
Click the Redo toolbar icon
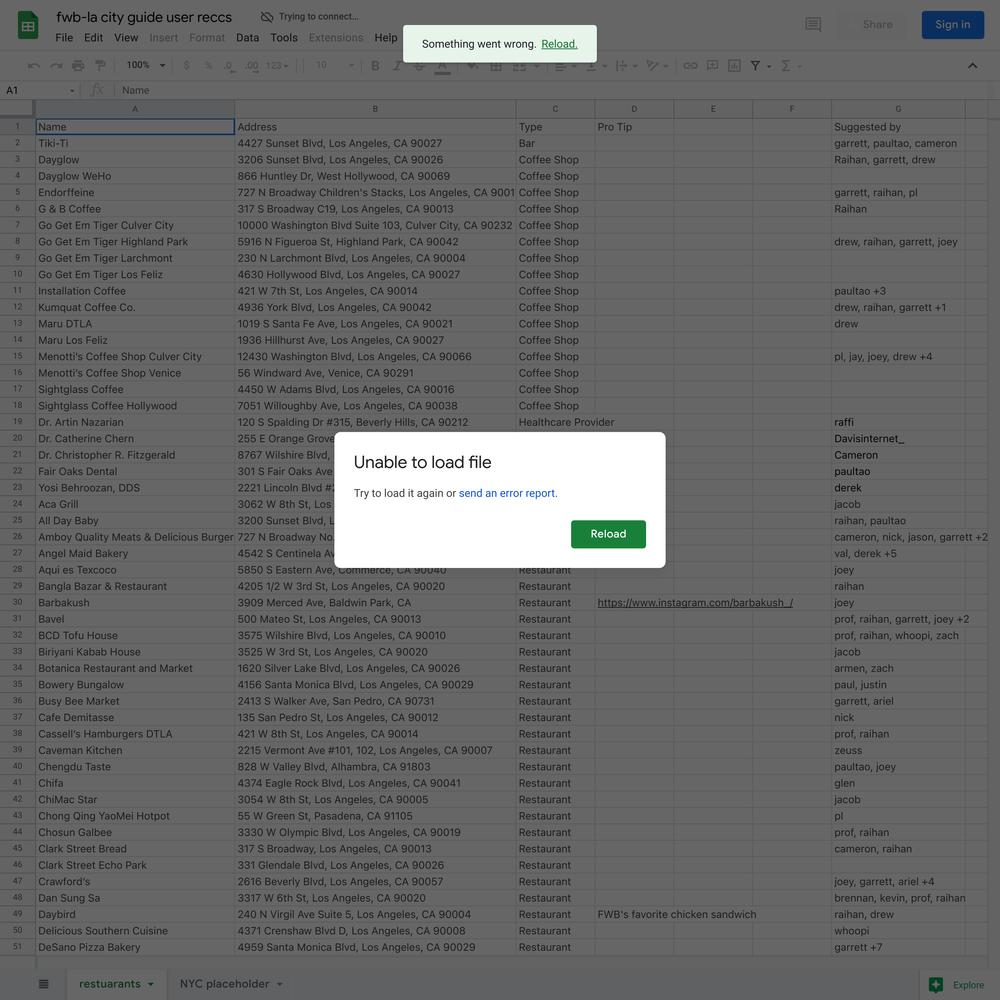tap(56, 66)
